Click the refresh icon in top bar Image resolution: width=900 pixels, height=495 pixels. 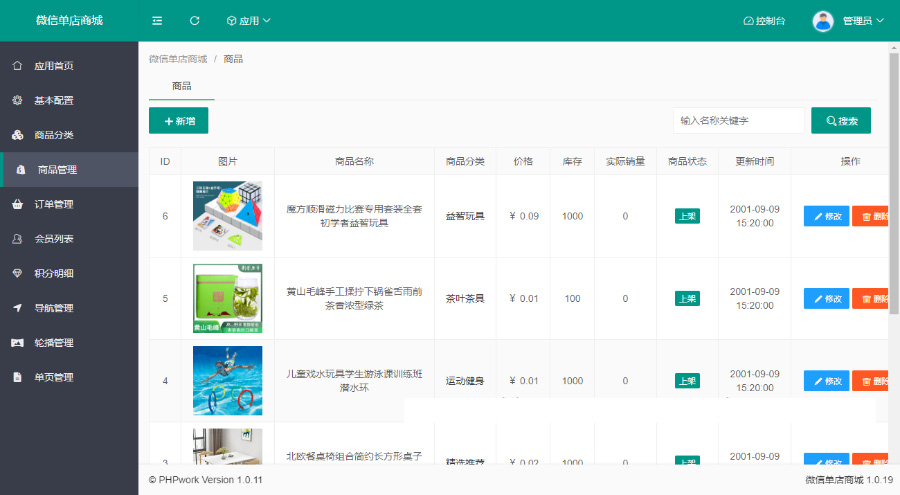(x=194, y=20)
